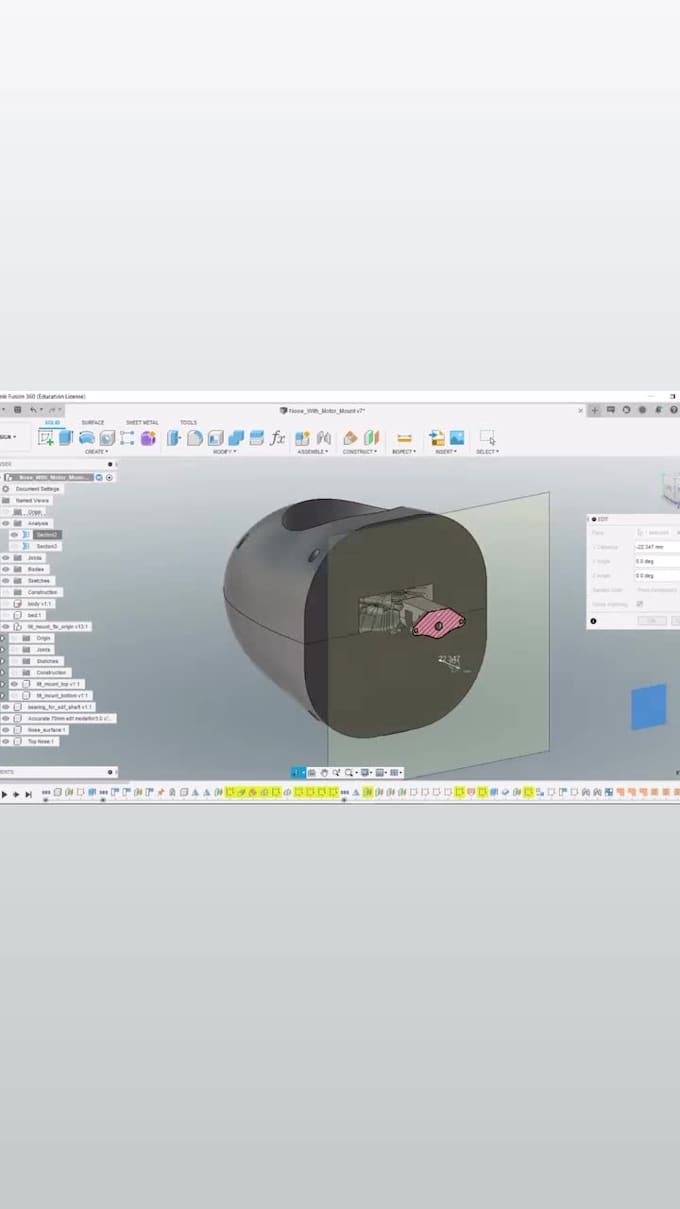
Task: Select the Offset Plane tool
Action: tap(350, 437)
